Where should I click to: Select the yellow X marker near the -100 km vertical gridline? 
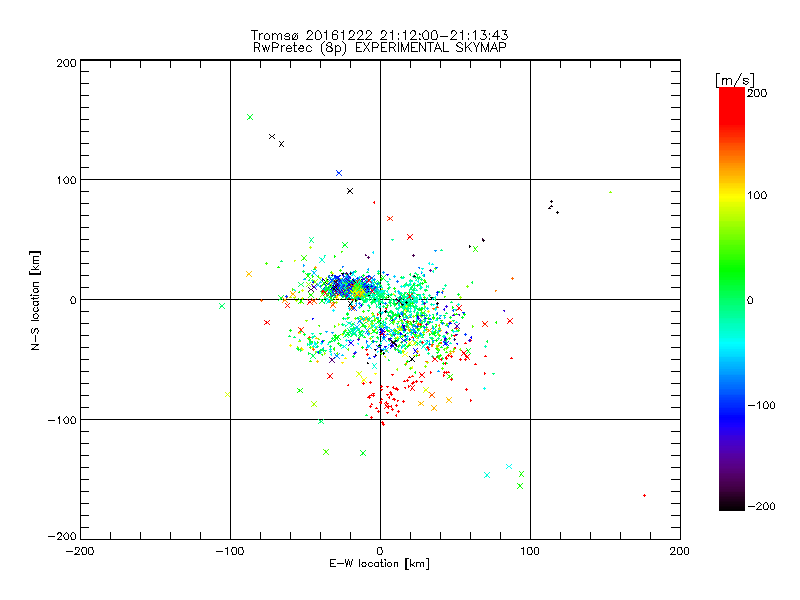[x=228, y=394]
